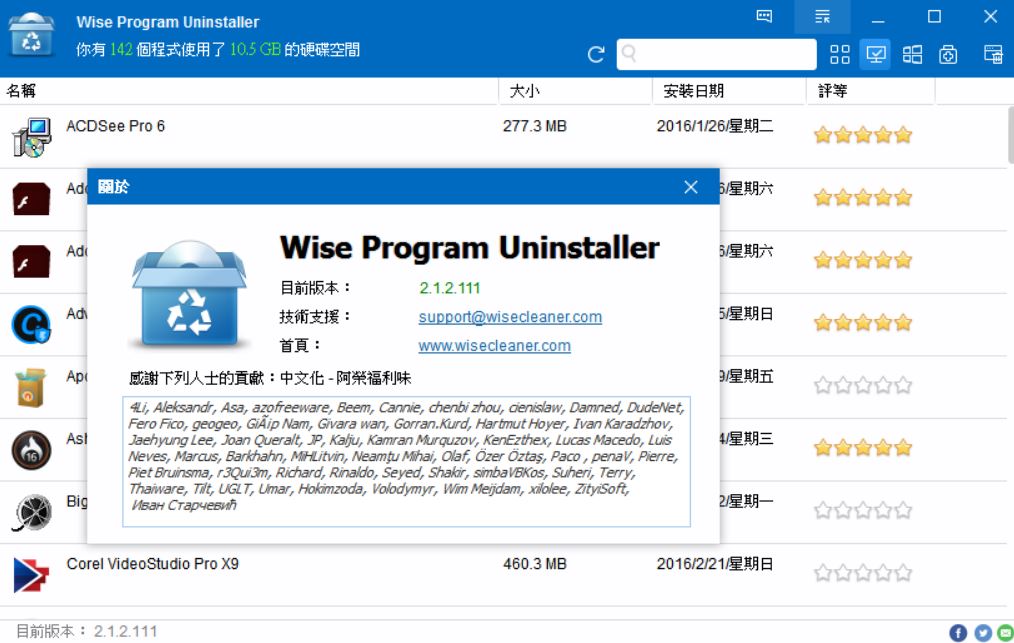Click the Corel VideoStudio Pro X9 icon
The width and height of the screenshot is (1014, 643).
tap(31, 574)
